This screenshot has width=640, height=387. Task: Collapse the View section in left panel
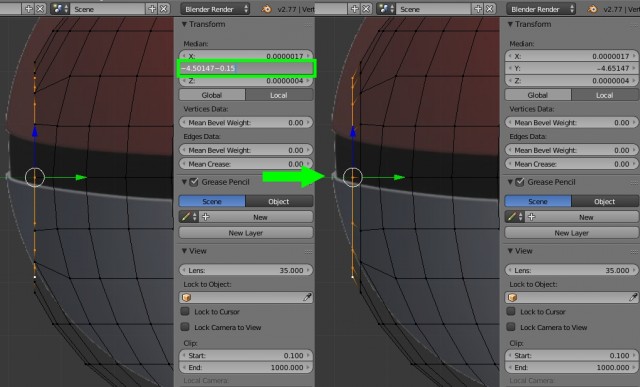(x=184, y=251)
